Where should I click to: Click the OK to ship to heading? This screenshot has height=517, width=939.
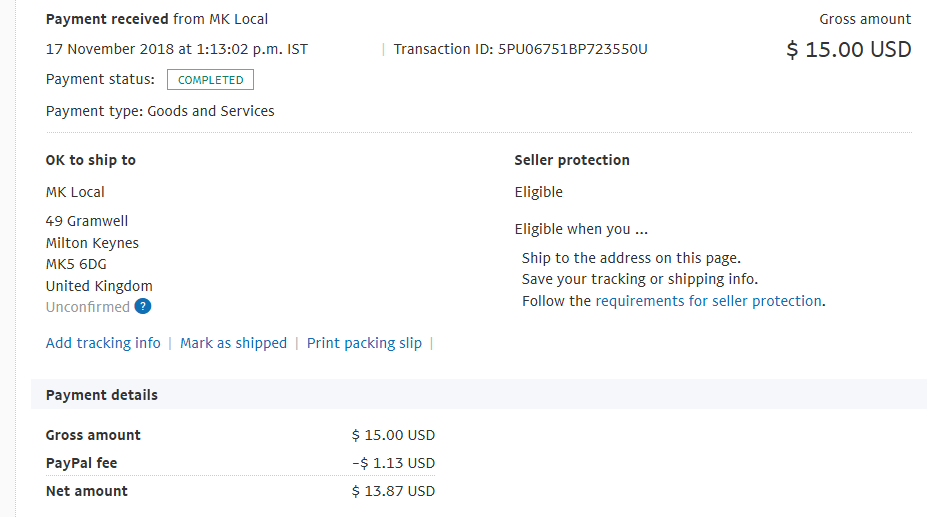click(x=90, y=160)
